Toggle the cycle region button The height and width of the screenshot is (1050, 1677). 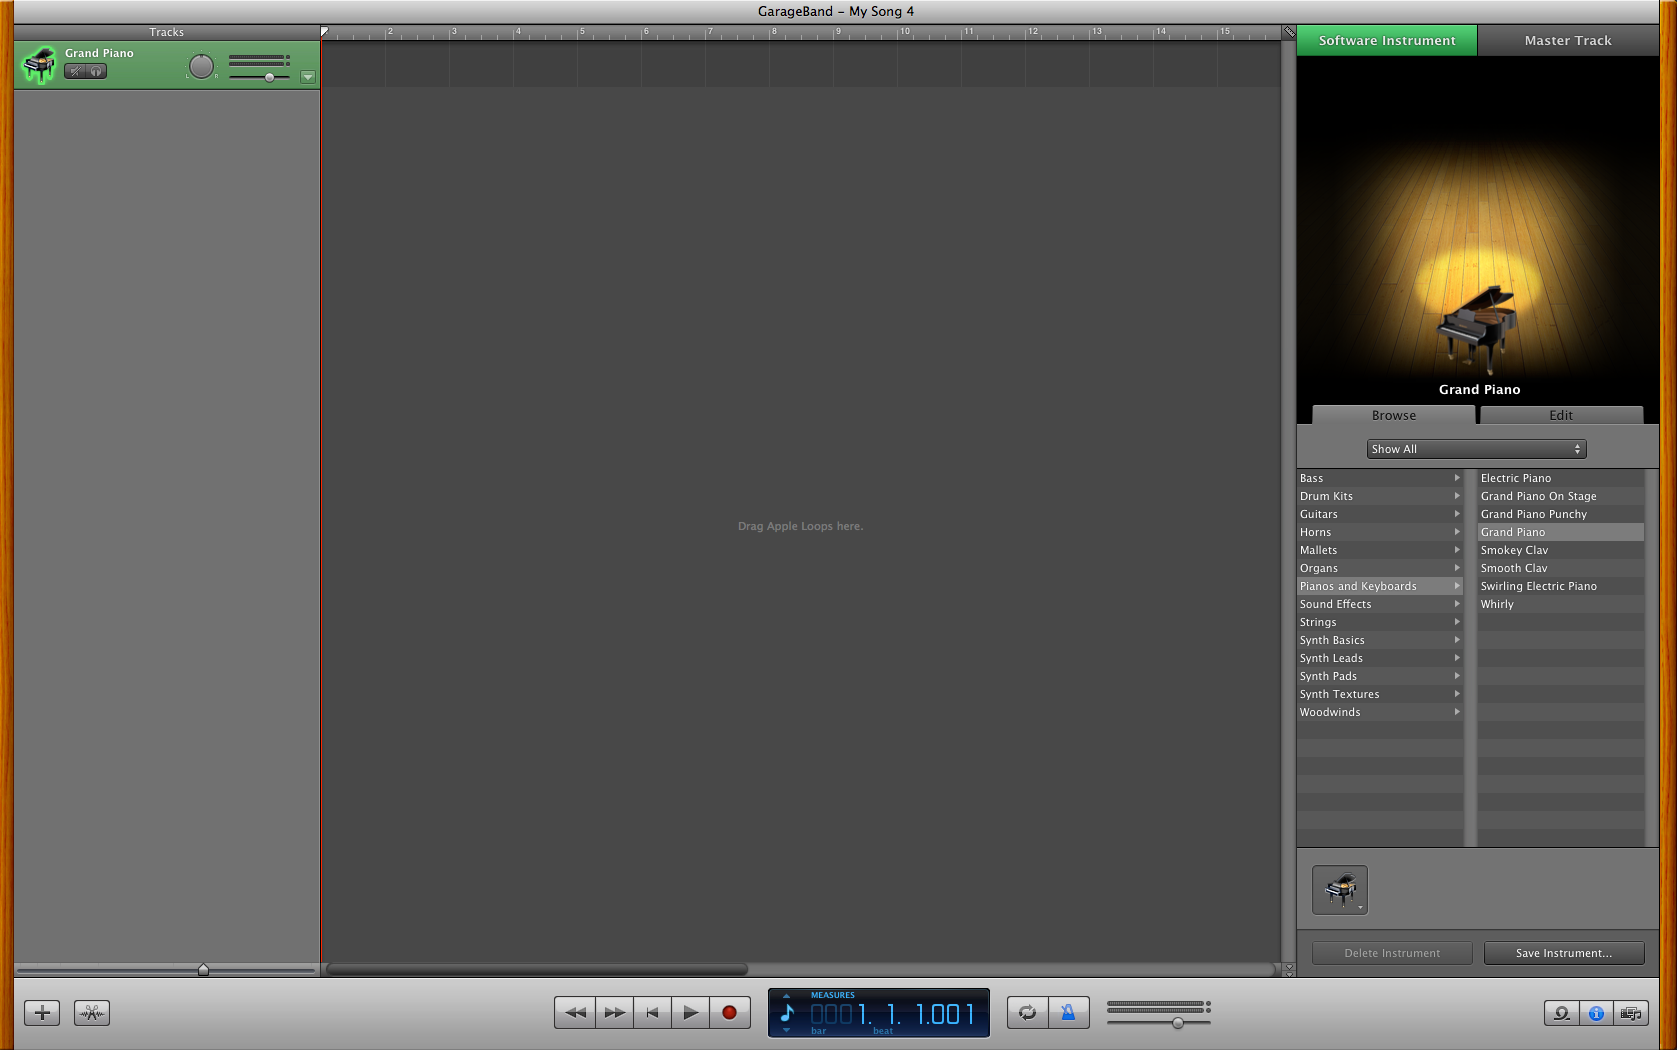1027,1012
